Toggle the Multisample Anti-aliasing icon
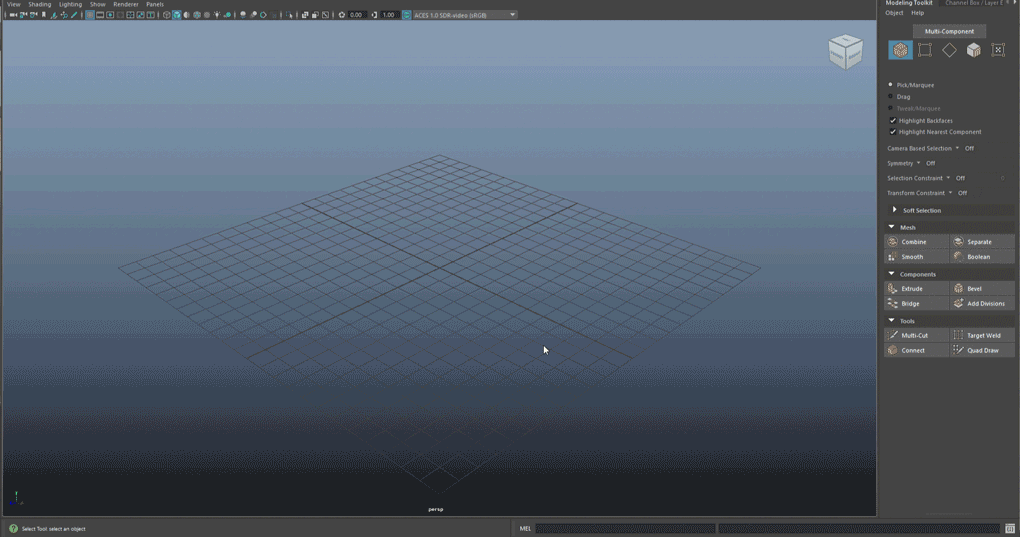 coord(263,15)
